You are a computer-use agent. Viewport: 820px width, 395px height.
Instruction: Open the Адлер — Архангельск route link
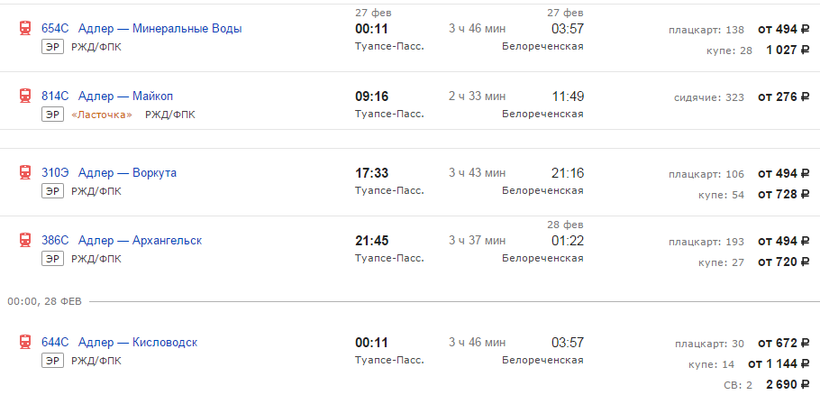pos(140,241)
